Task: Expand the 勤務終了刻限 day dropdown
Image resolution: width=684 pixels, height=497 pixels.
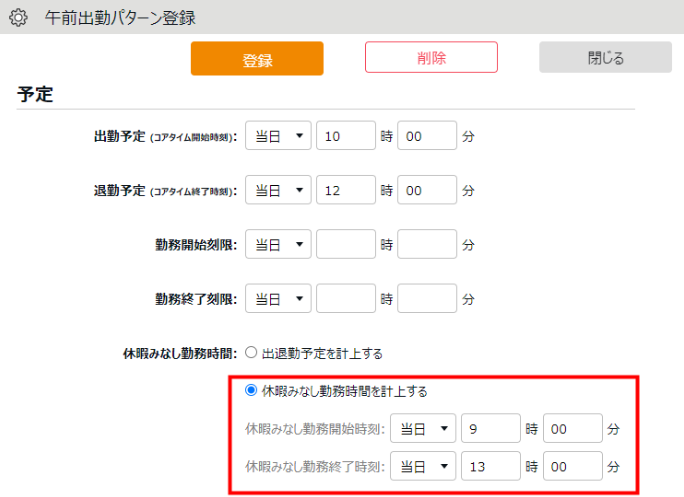Action: pos(278,298)
